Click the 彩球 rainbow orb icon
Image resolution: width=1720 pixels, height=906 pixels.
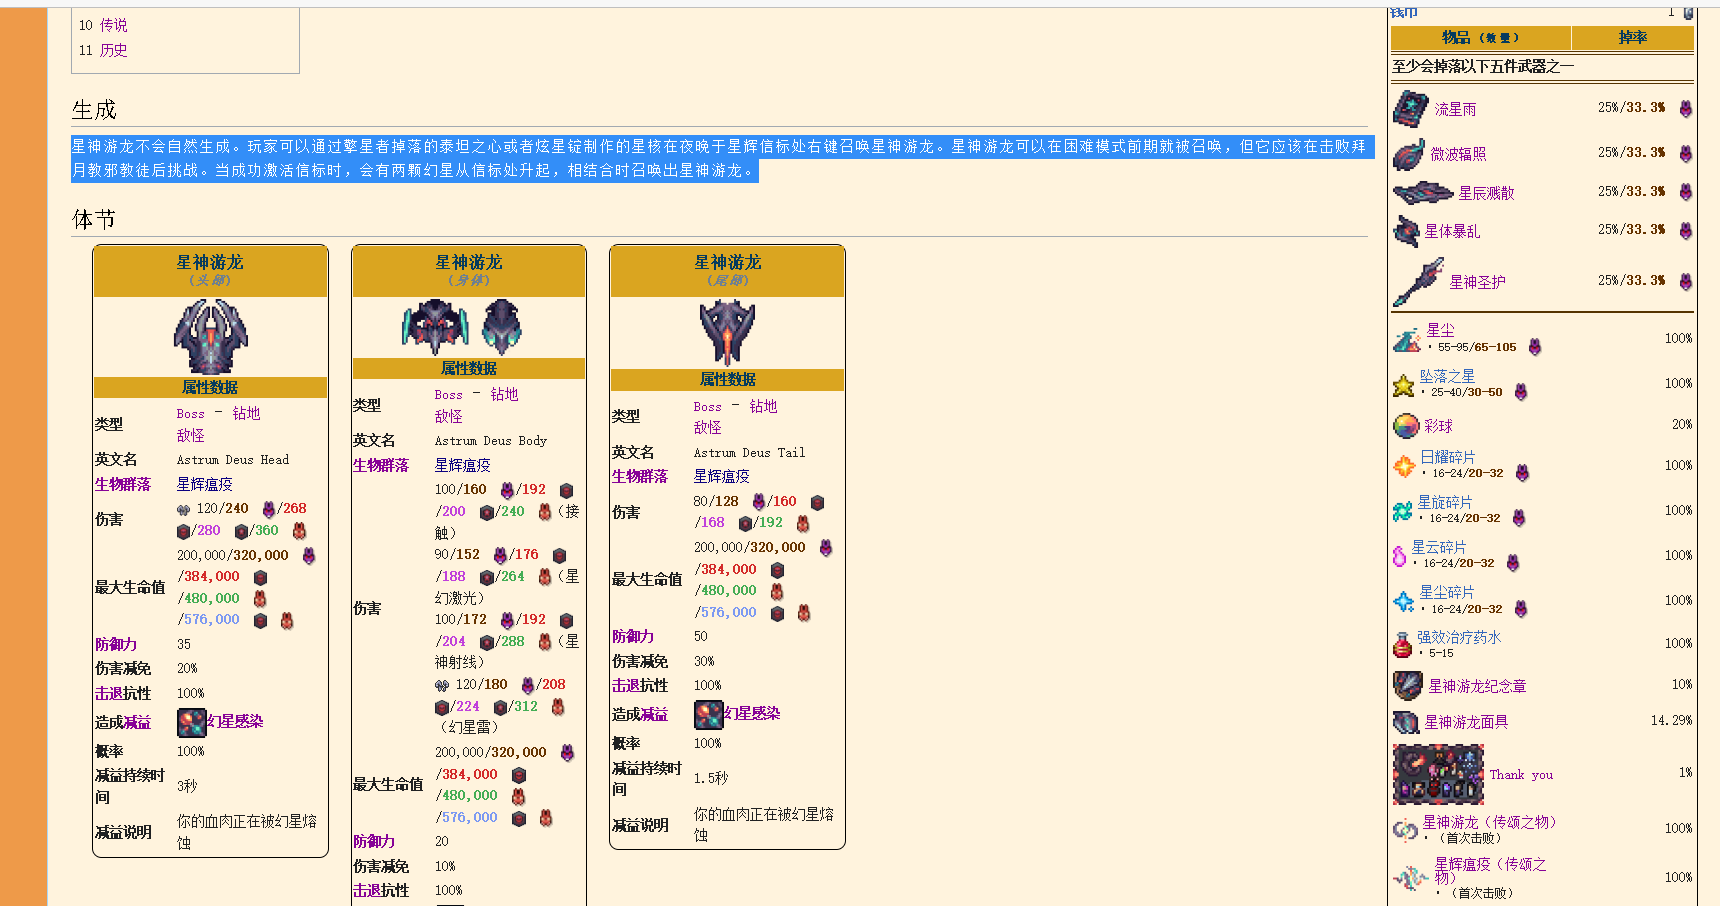(1406, 426)
